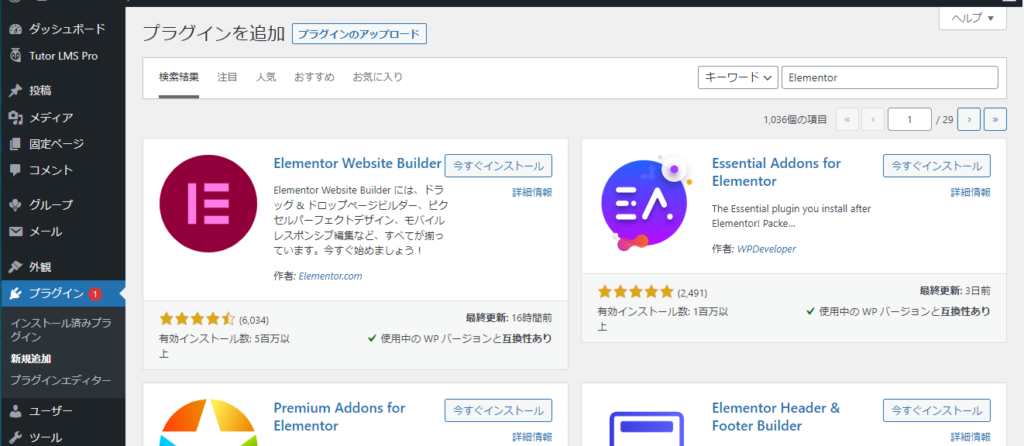Click the 最終更新: 3日前 text
This screenshot has height=446, width=1024.
click(955, 291)
